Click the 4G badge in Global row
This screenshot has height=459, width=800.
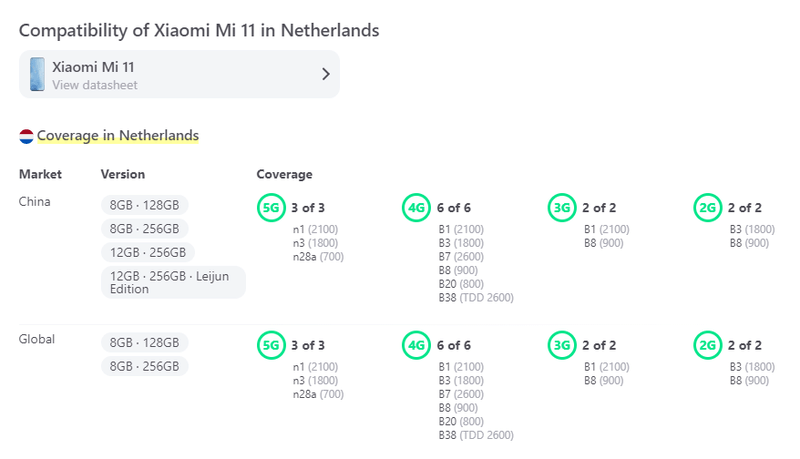(417, 346)
